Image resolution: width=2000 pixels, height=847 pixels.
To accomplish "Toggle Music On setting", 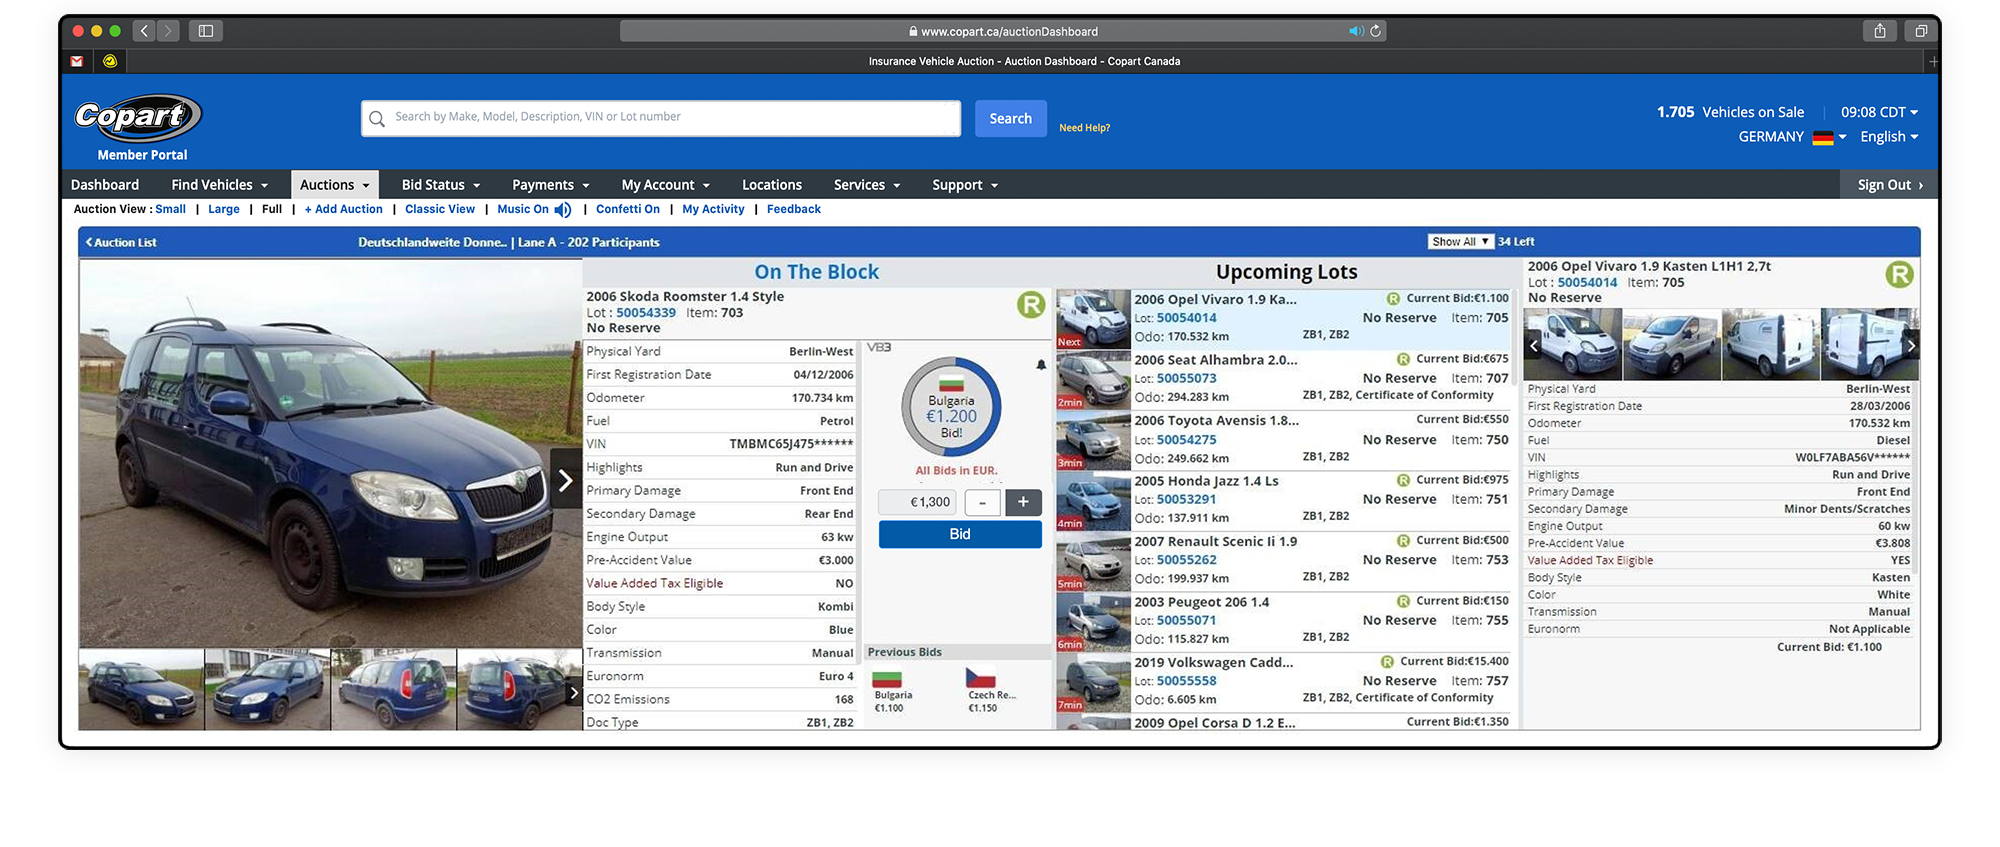I will pyautogui.click(x=523, y=209).
